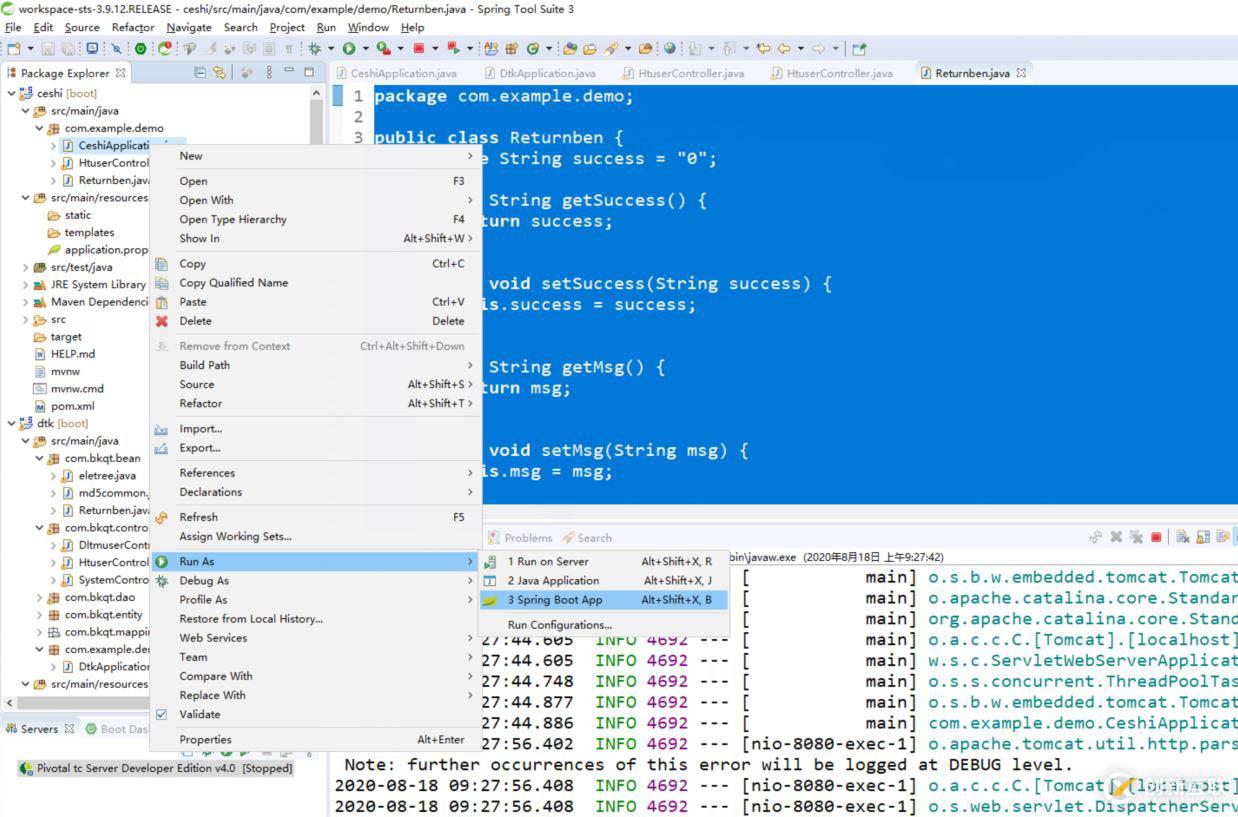Viewport: 1238px width, 817px height.
Task: Click the green Run button in toolbar
Action: click(x=349, y=48)
